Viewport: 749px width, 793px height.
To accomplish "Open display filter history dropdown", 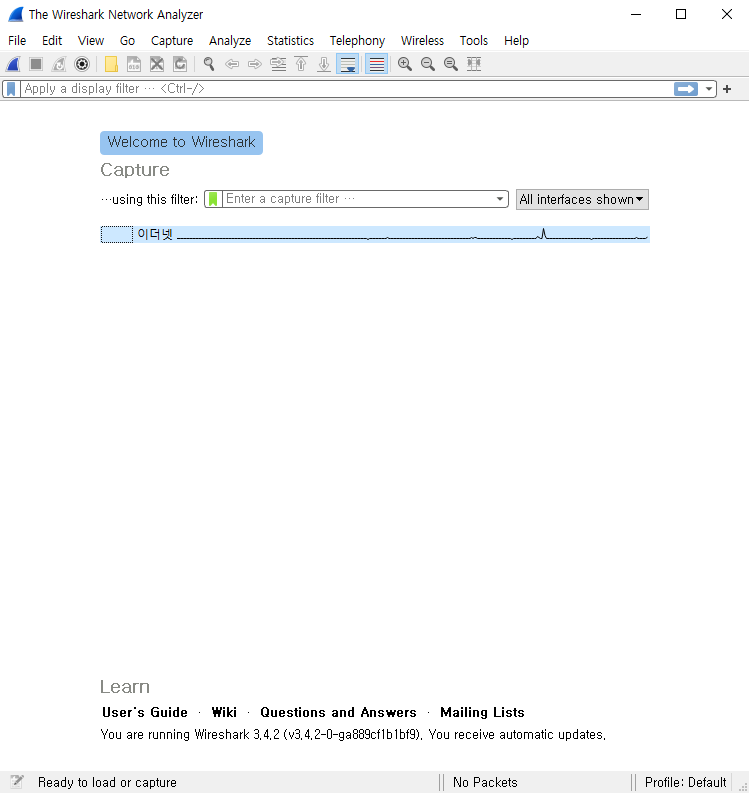I will pos(709,89).
